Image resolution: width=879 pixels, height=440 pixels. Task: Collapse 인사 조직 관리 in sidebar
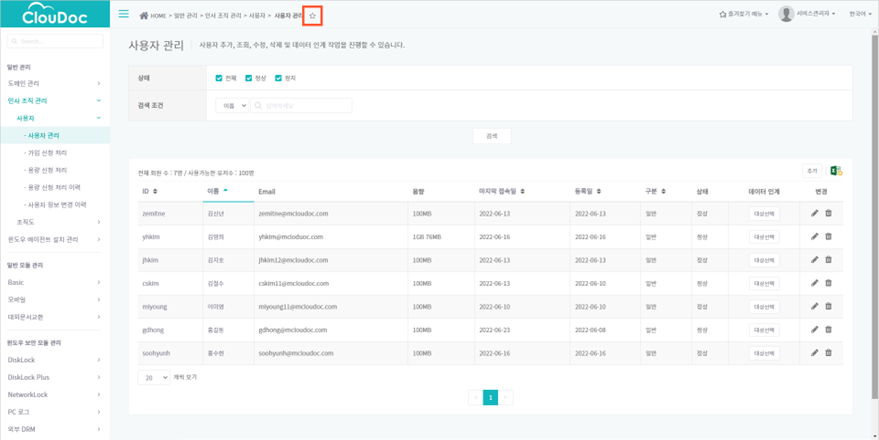pyautogui.click(x=54, y=101)
